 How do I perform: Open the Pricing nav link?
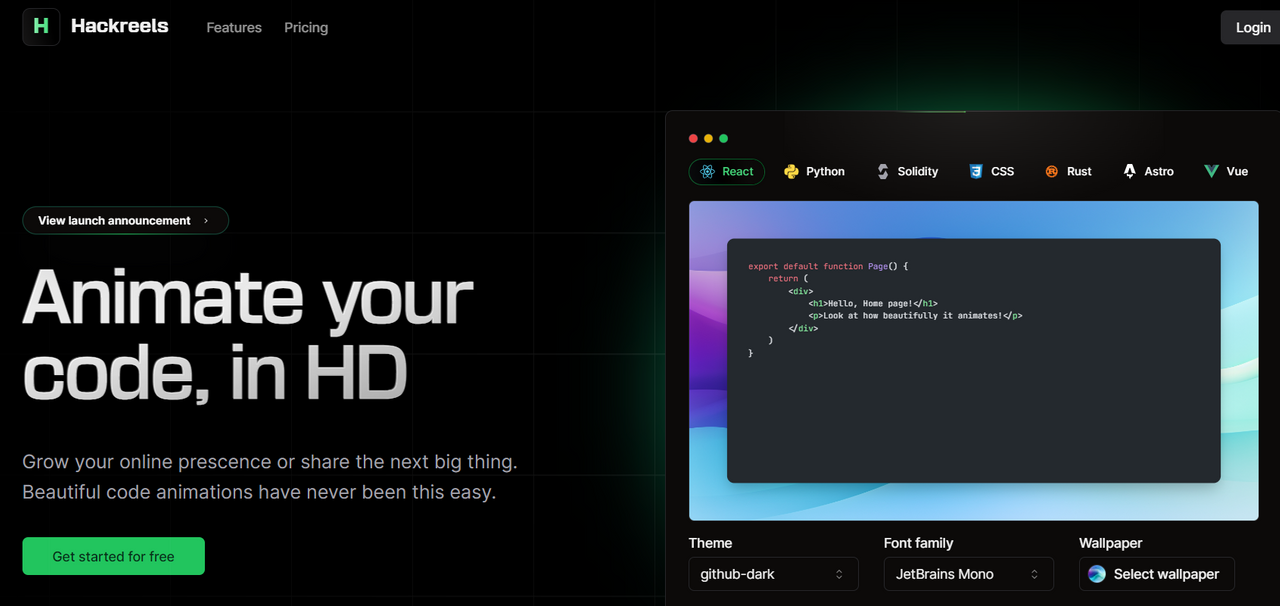tap(306, 27)
